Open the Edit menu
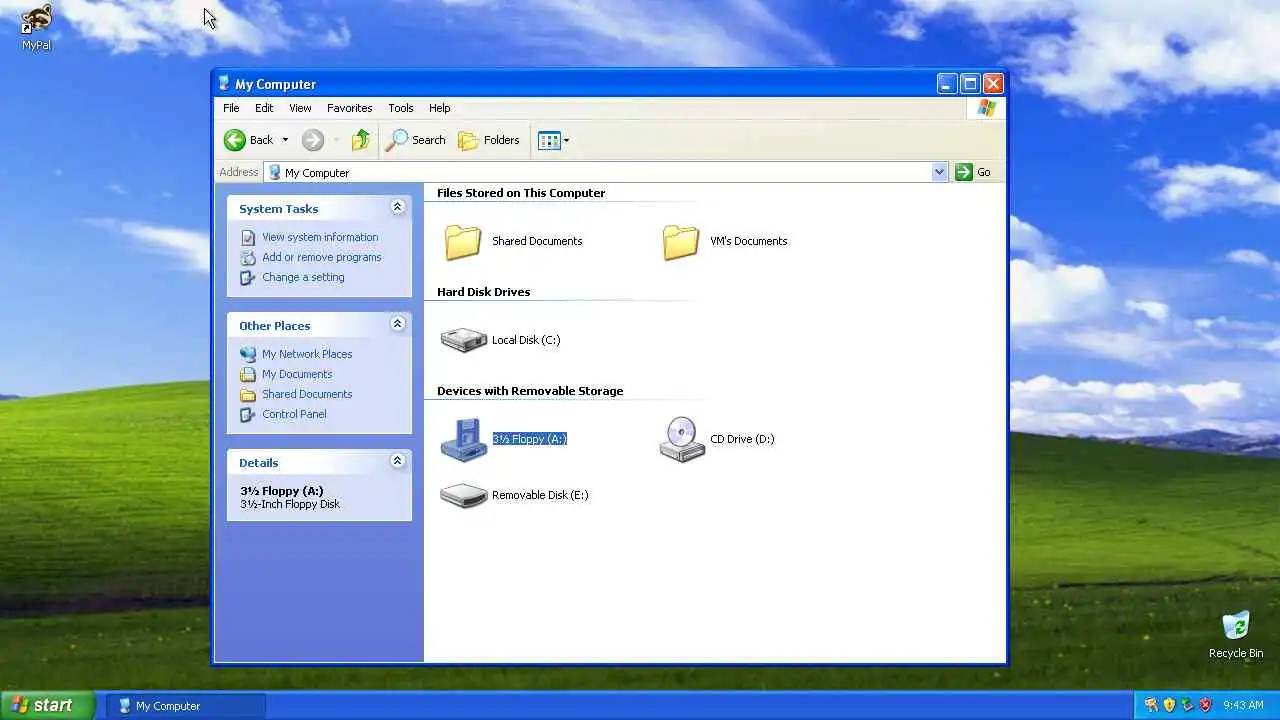 [x=264, y=108]
